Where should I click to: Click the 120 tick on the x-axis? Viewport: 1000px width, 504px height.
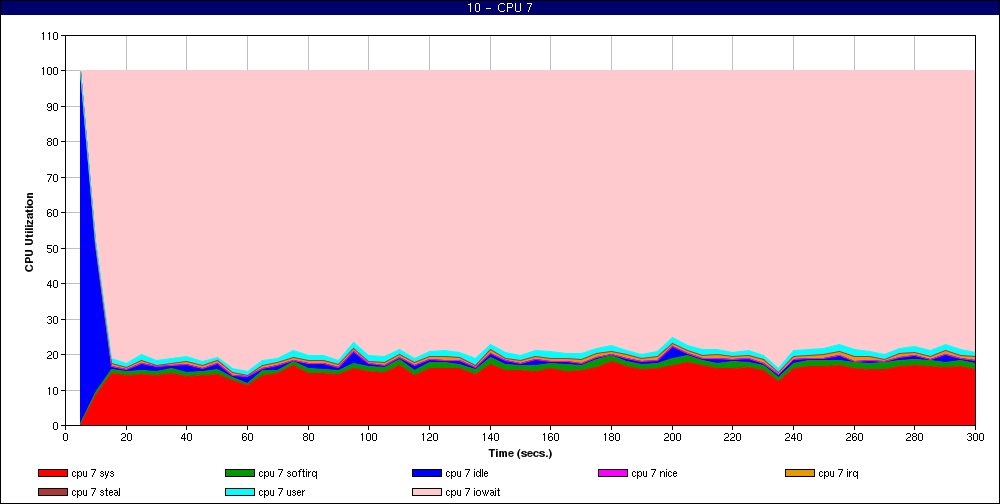coord(429,437)
